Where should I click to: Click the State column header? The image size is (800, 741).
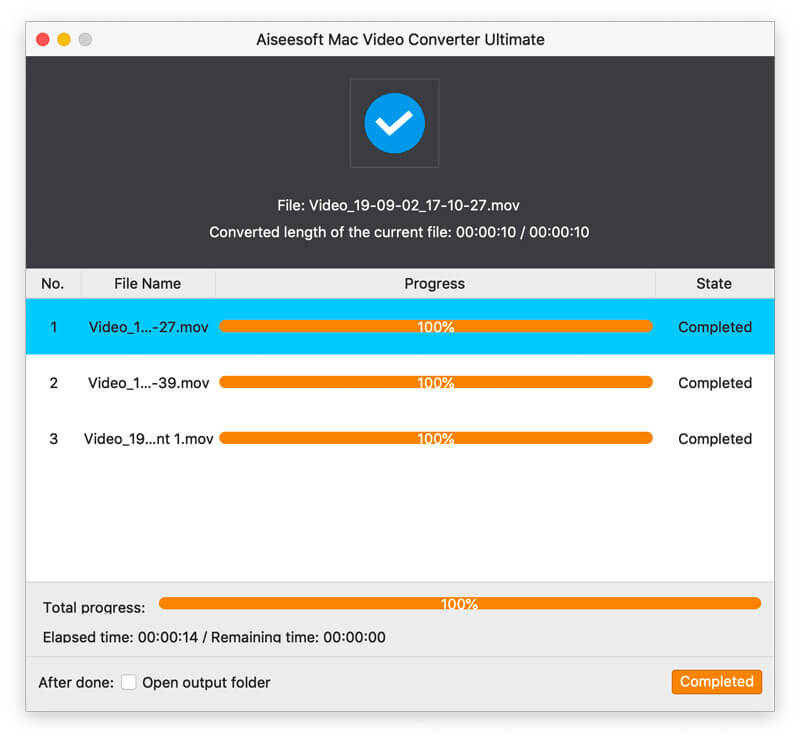tap(714, 283)
